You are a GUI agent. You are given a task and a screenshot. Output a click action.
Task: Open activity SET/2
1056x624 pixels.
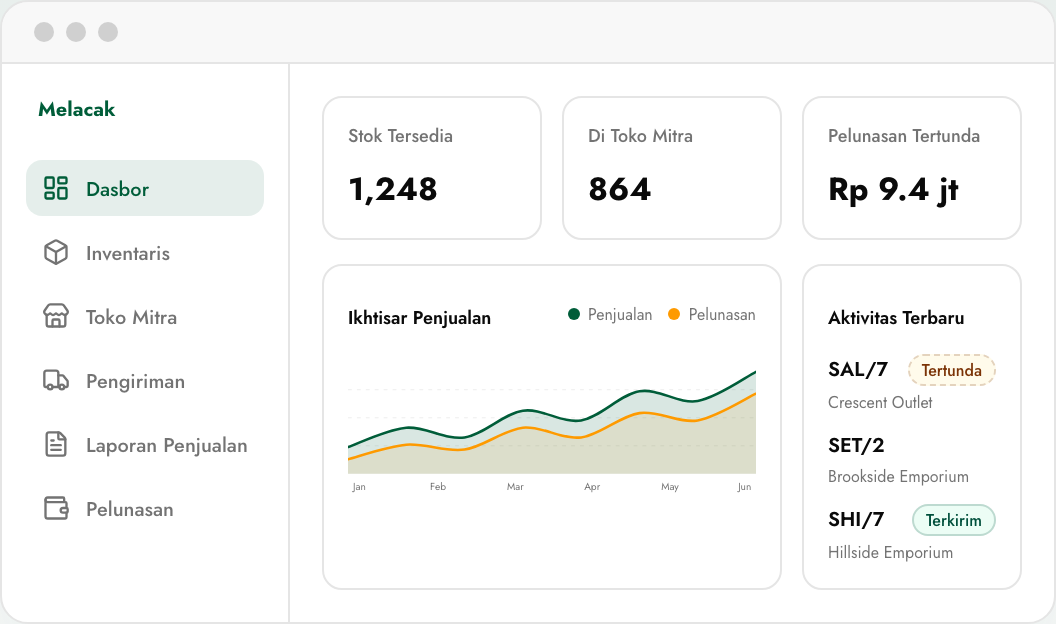(x=856, y=445)
